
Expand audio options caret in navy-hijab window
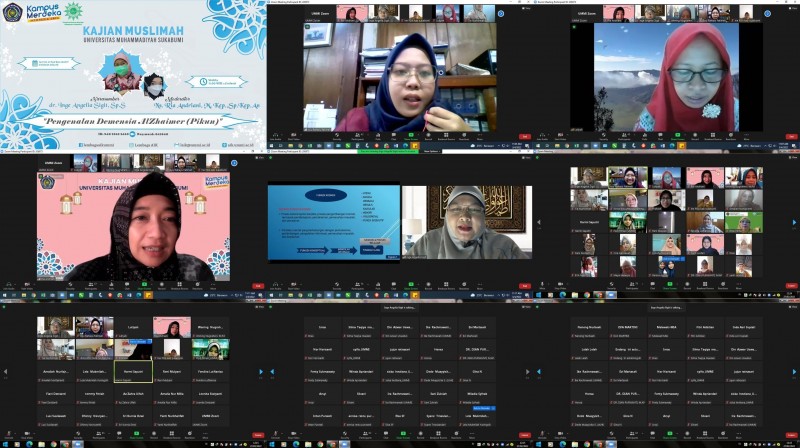(282, 135)
